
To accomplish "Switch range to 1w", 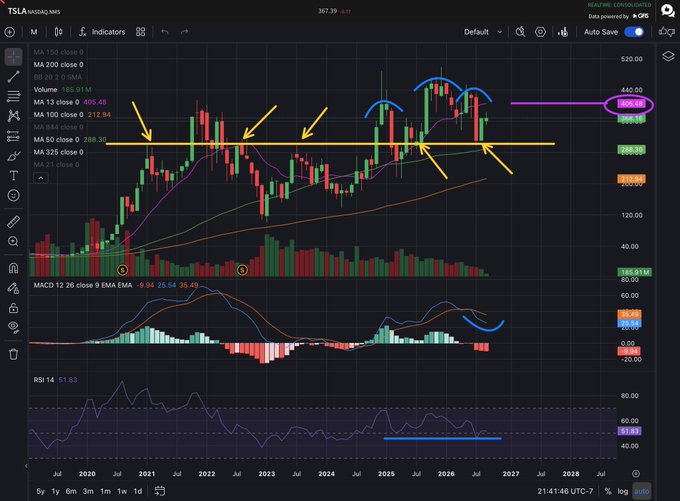I will click(x=122, y=491).
